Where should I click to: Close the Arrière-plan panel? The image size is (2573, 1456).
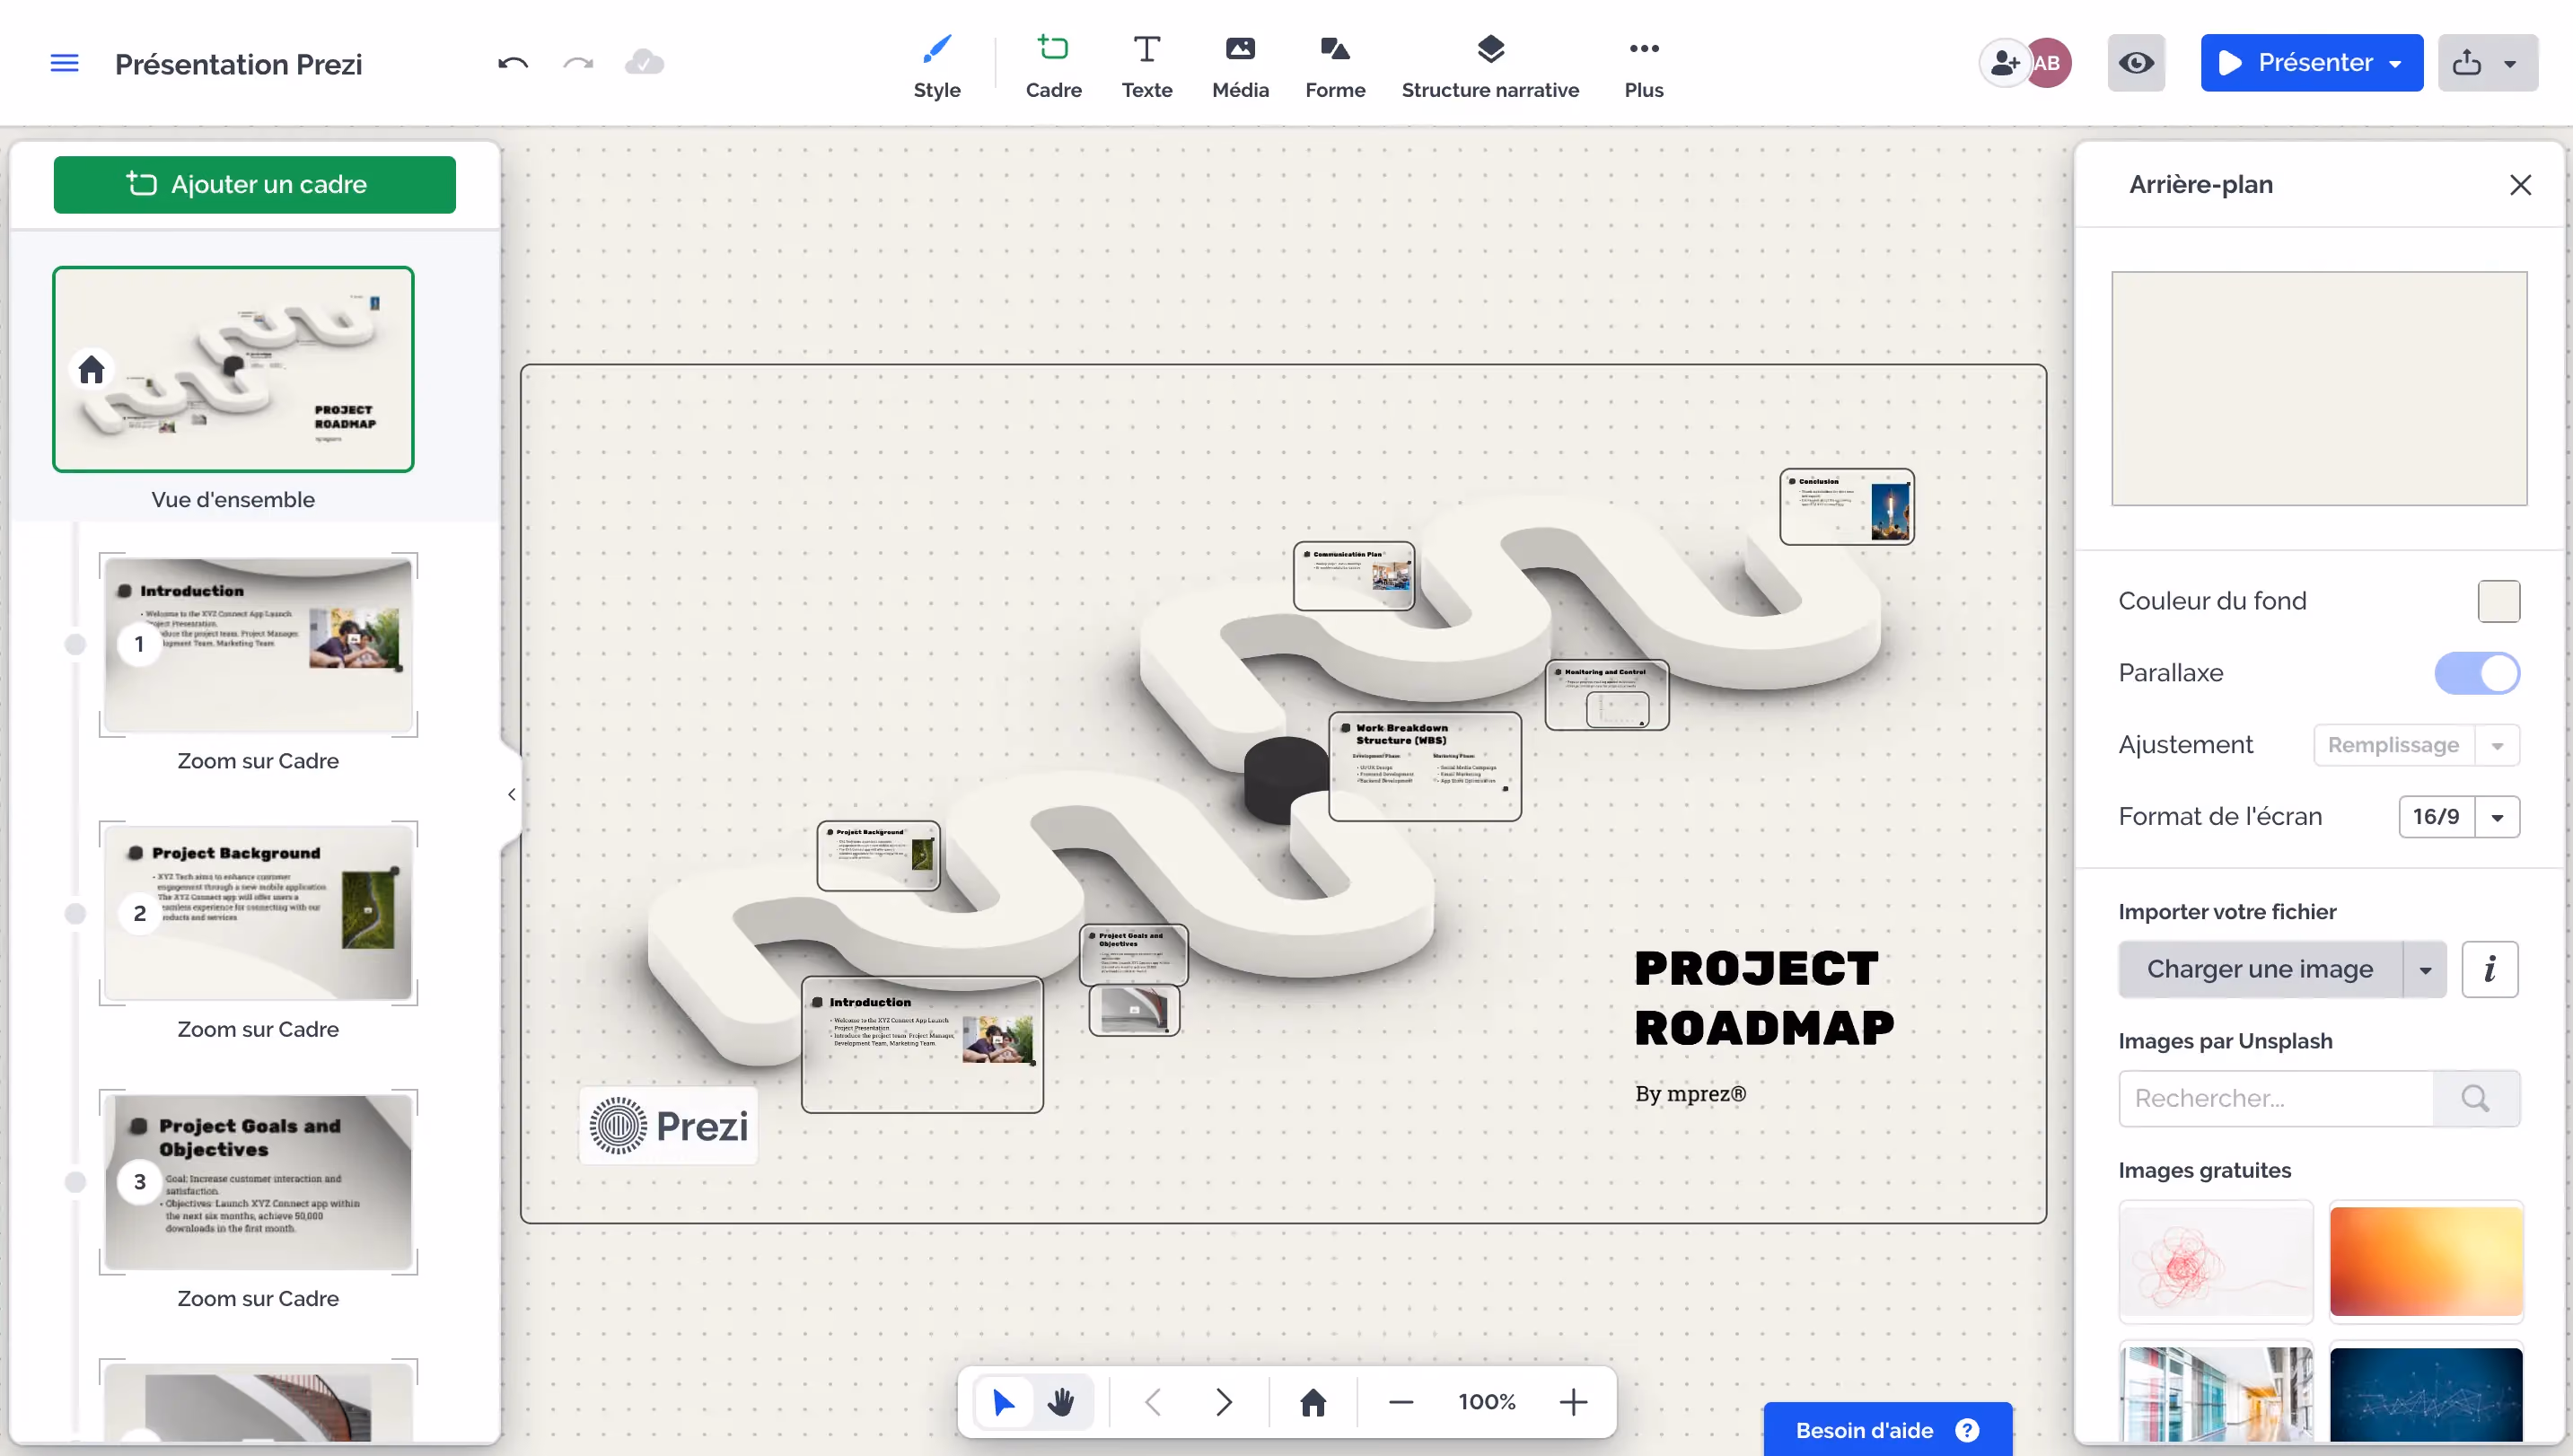(2520, 184)
